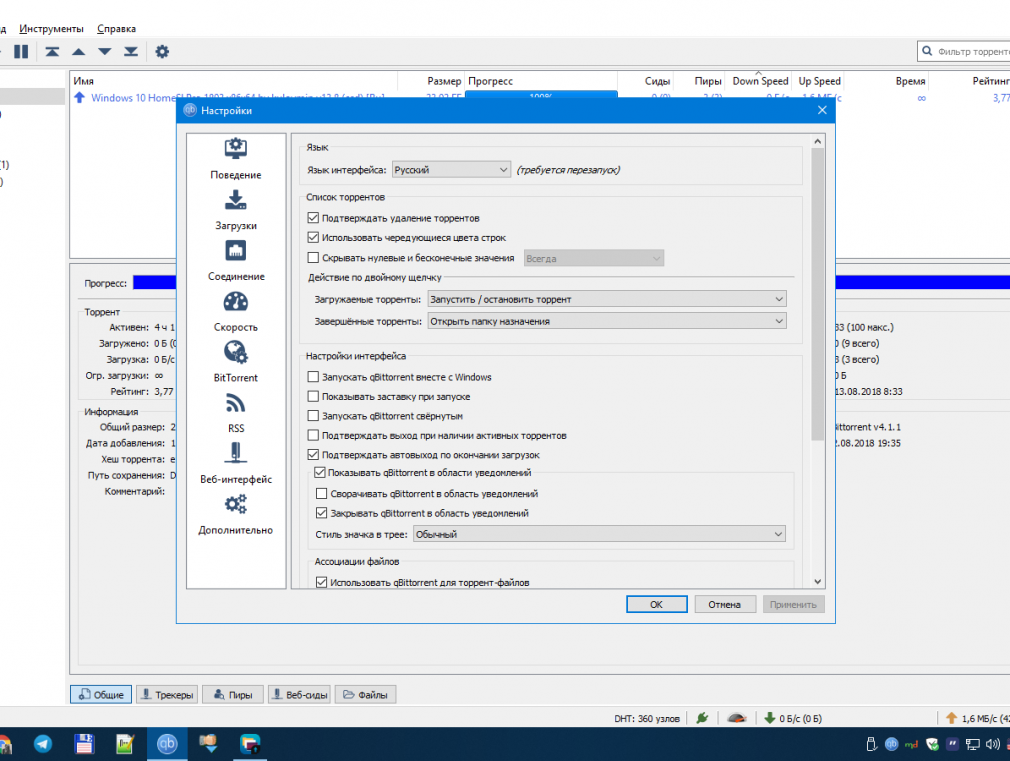Toggle alternative speed limits icon in status bar
1010x761 pixels.
737,718
